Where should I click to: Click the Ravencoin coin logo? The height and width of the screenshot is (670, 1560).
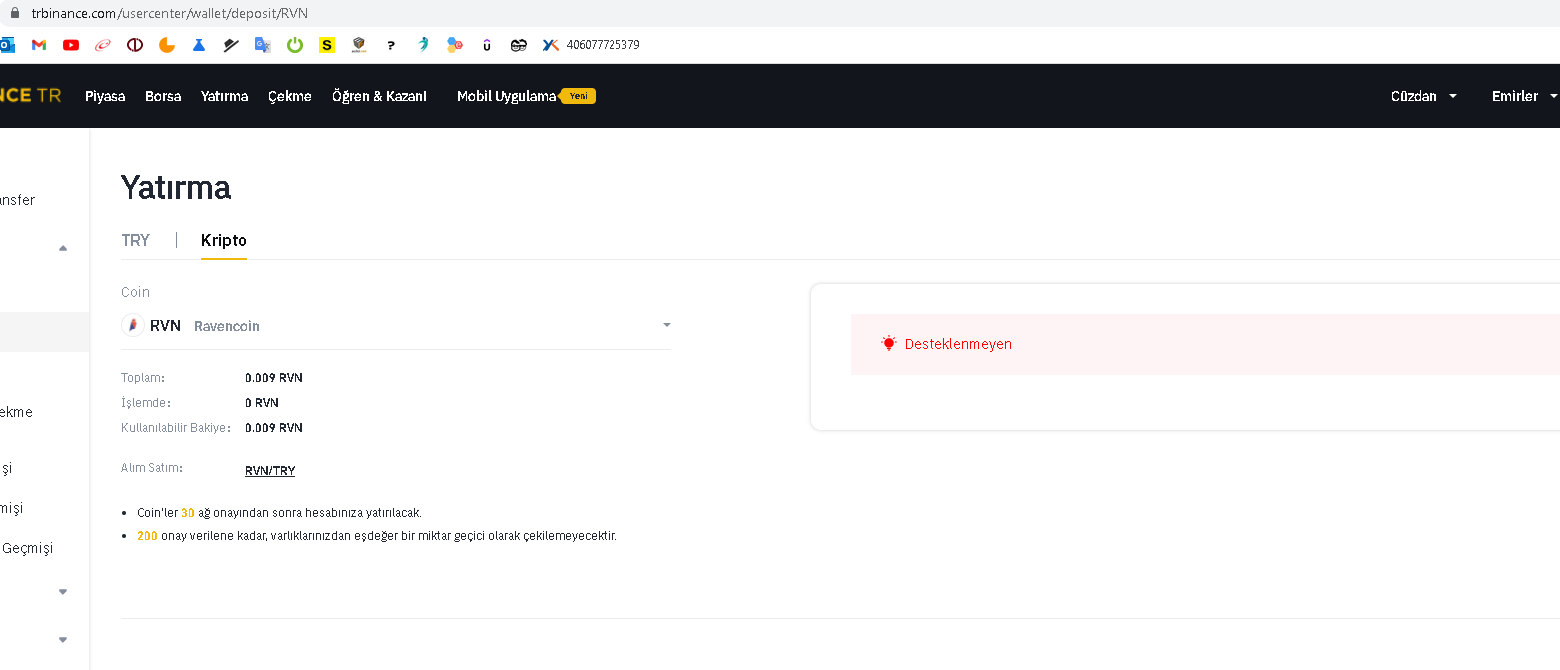pos(133,325)
